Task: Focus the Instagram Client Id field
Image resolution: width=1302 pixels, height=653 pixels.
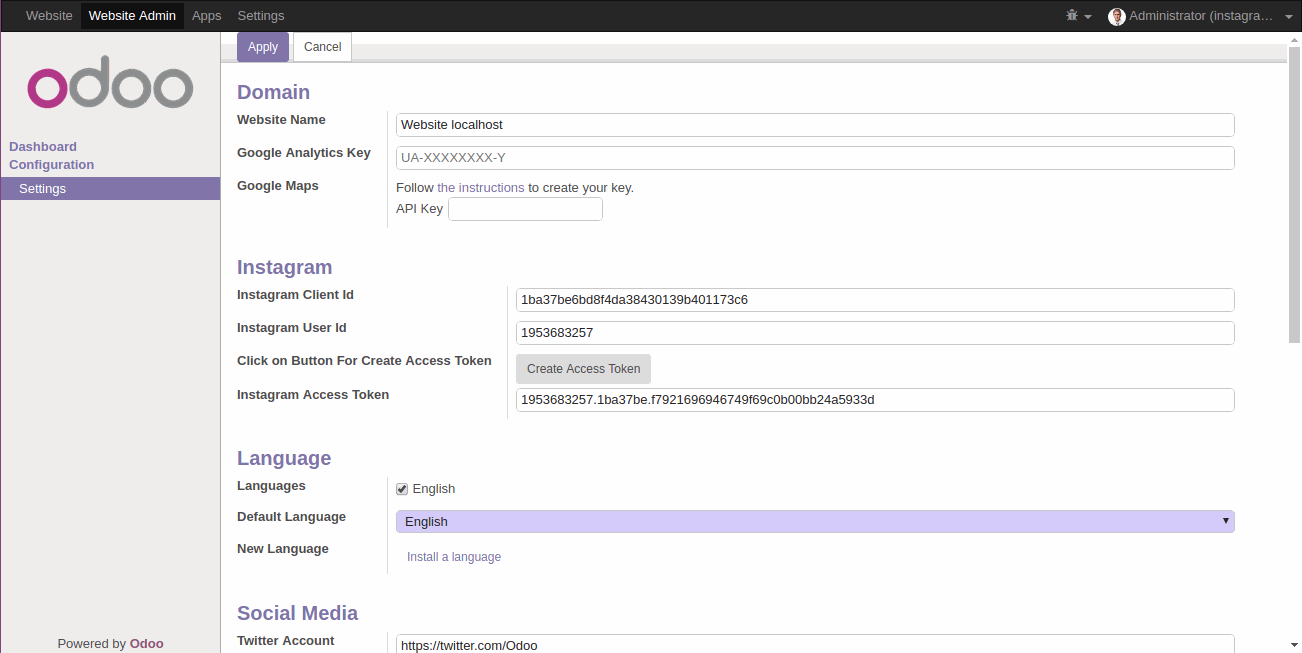Action: (x=875, y=300)
